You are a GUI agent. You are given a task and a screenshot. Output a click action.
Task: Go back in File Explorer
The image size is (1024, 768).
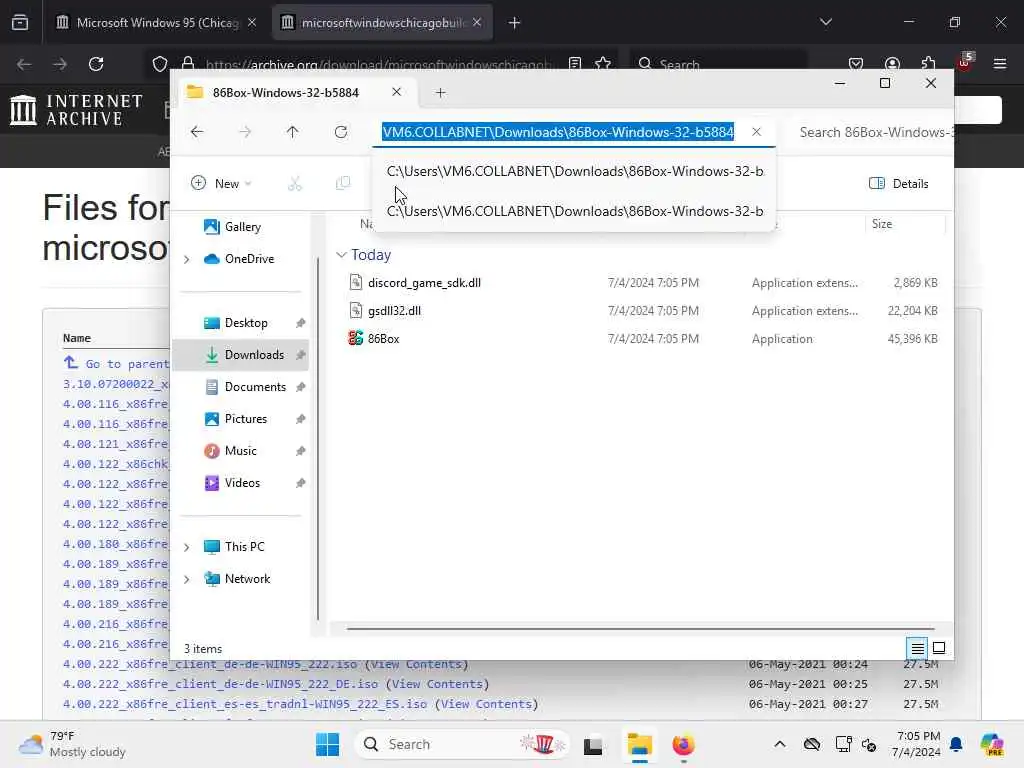(197, 132)
